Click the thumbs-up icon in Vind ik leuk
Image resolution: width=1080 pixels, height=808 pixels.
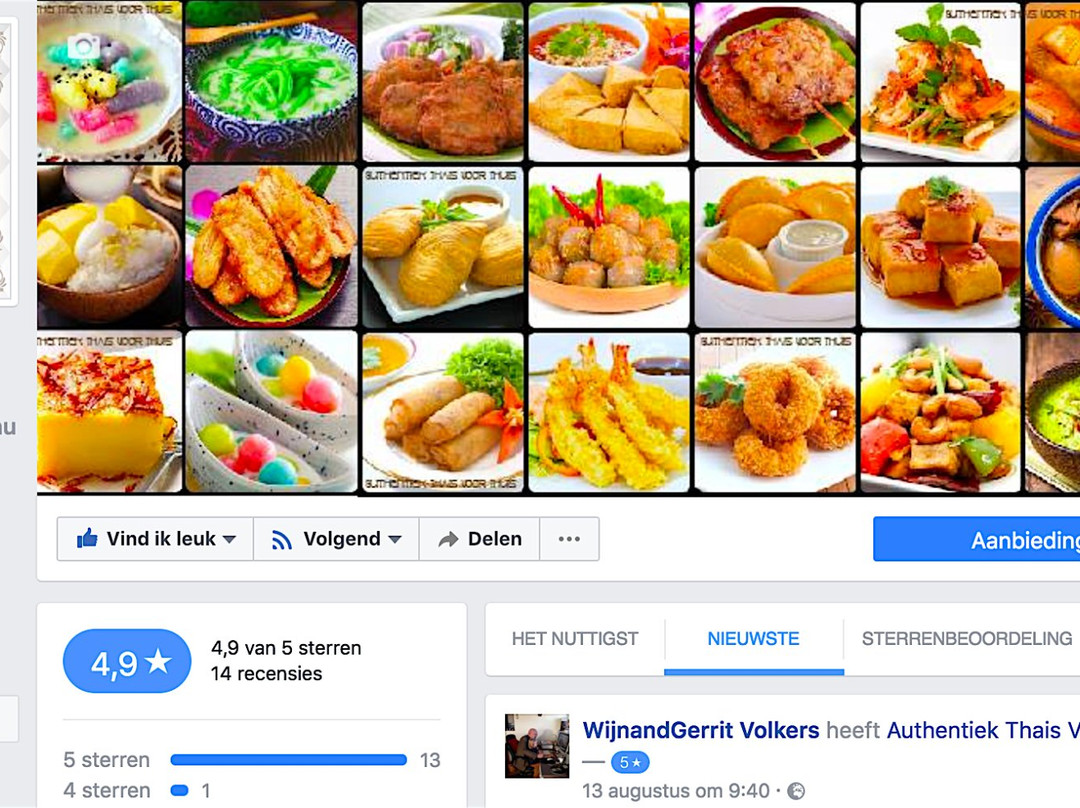coord(87,539)
